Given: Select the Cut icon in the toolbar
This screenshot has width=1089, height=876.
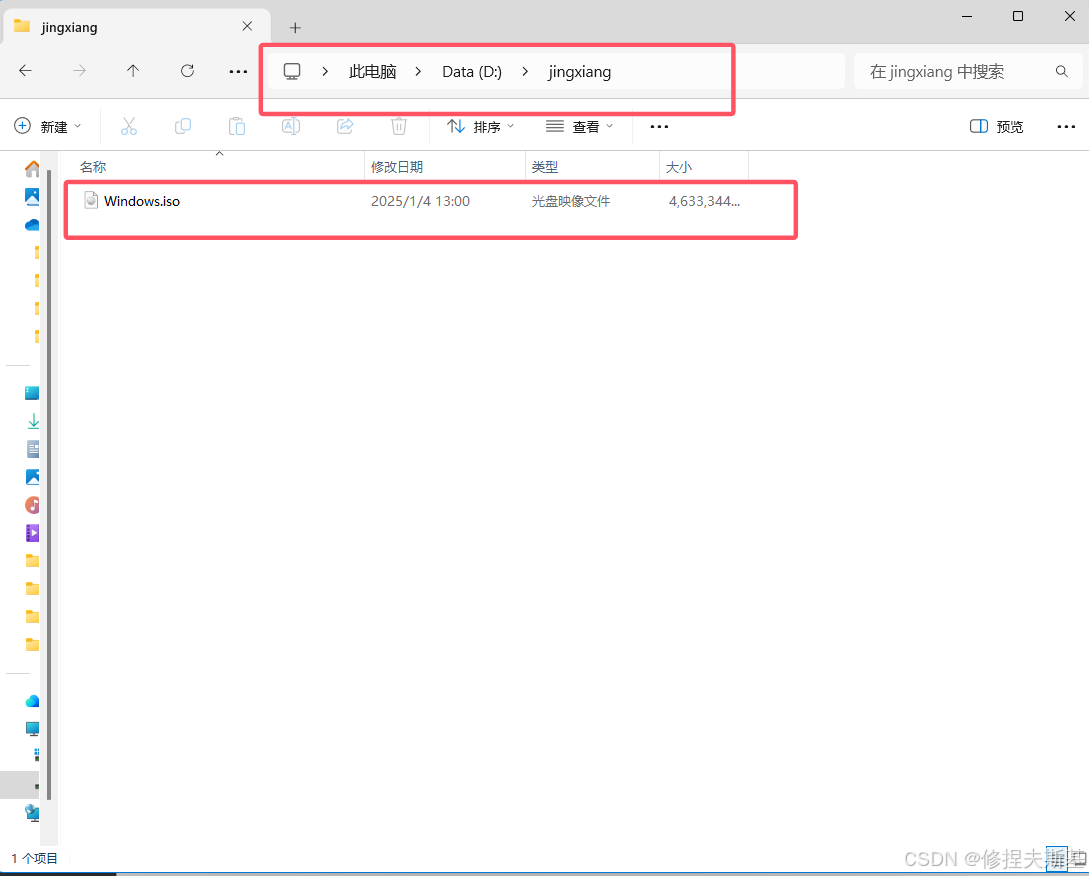Looking at the screenshot, I should pyautogui.click(x=128, y=126).
